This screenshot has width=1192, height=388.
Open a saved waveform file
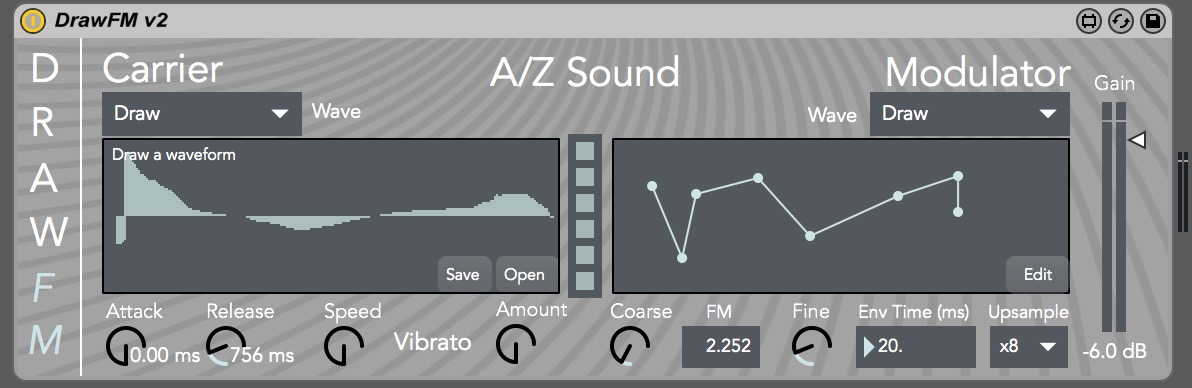[x=525, y=275]
